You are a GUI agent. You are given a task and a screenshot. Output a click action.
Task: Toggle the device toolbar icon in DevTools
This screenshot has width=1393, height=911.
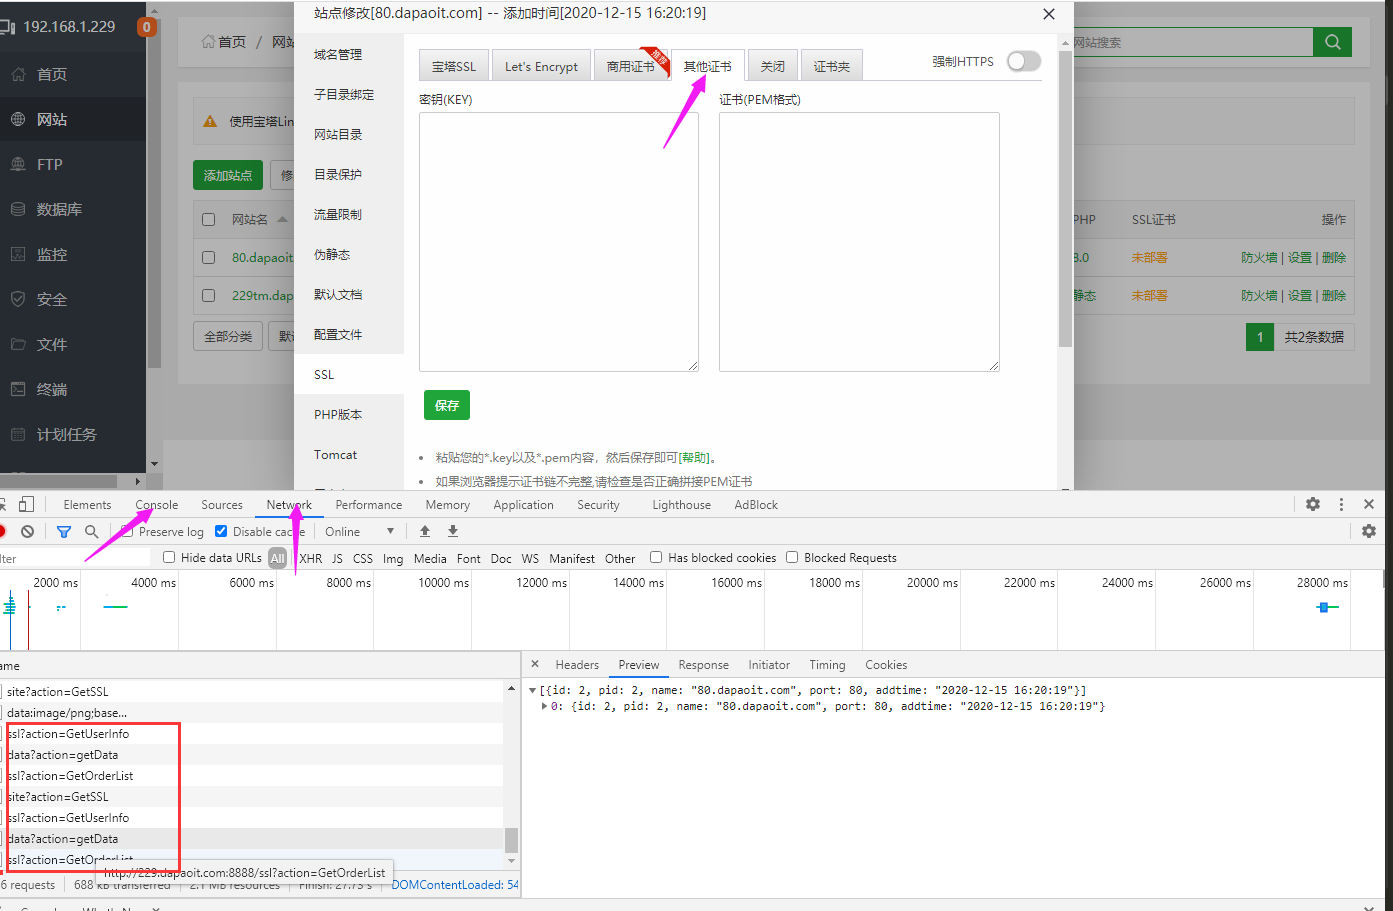(26, 504)
